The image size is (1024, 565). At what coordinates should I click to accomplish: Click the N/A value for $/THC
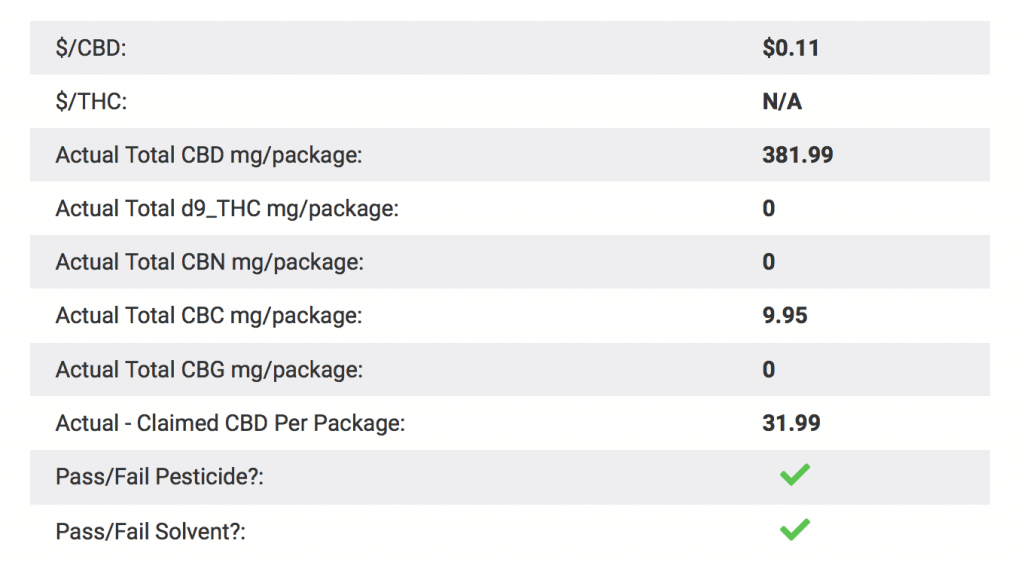(782, 102)
